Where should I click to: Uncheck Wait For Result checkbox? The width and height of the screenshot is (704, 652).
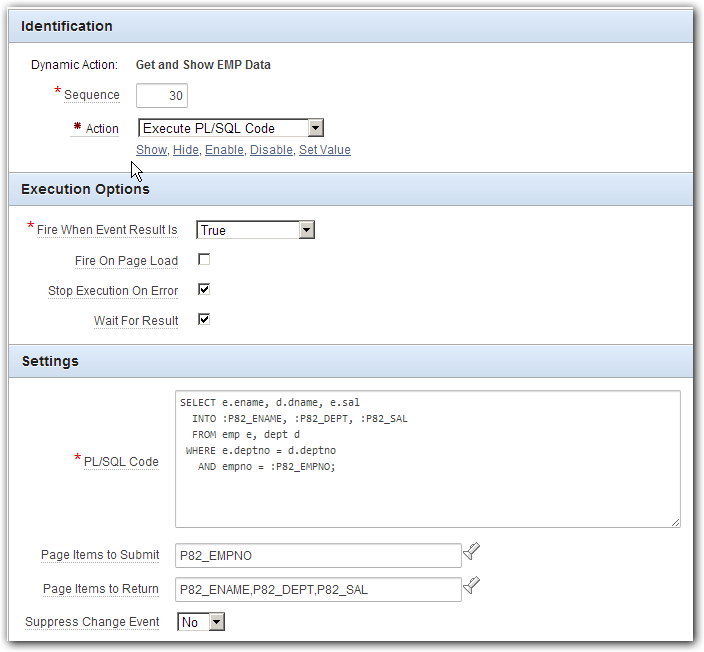tap(204, 320)
